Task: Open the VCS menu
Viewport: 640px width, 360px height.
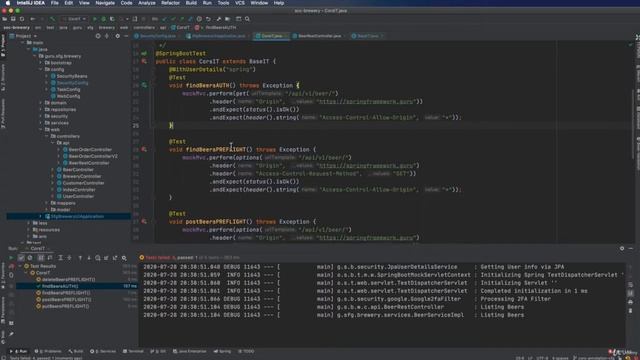Action: (240, 3)
